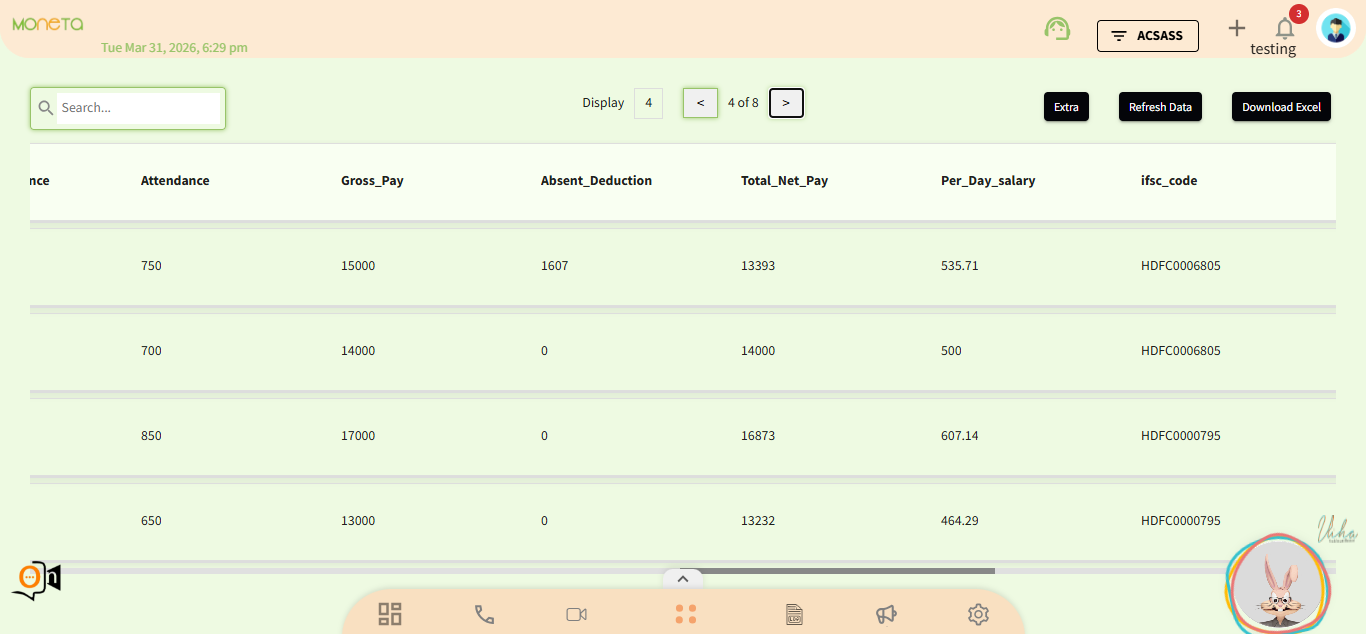The width and height of the screenshot is (1366, 634).
Task: Go to previous page of table
Action: tap(700, 103)
